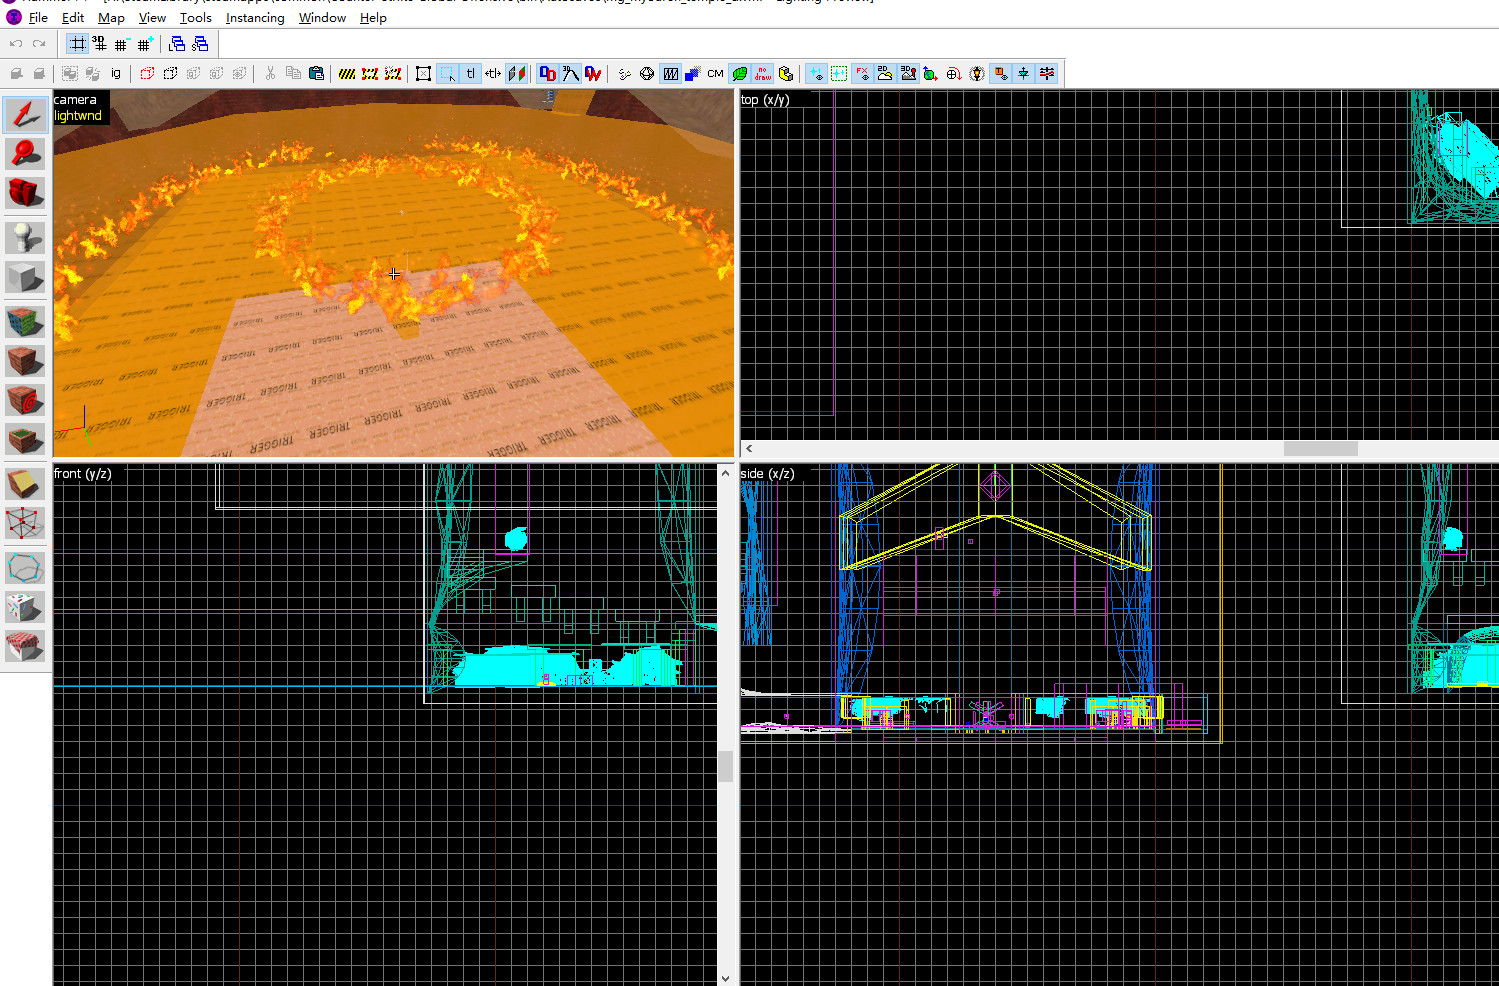The image size is (1499, 986).
Task: Click the Smaller Grid icon
Action: coord(123,44)
